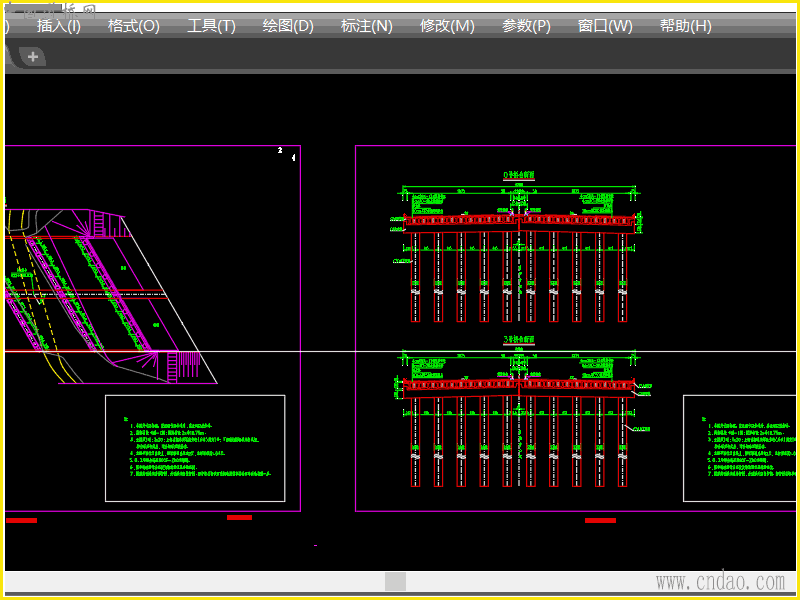
Task: Click the 帮助(H) help menu
Action: [x=685, y=26]
